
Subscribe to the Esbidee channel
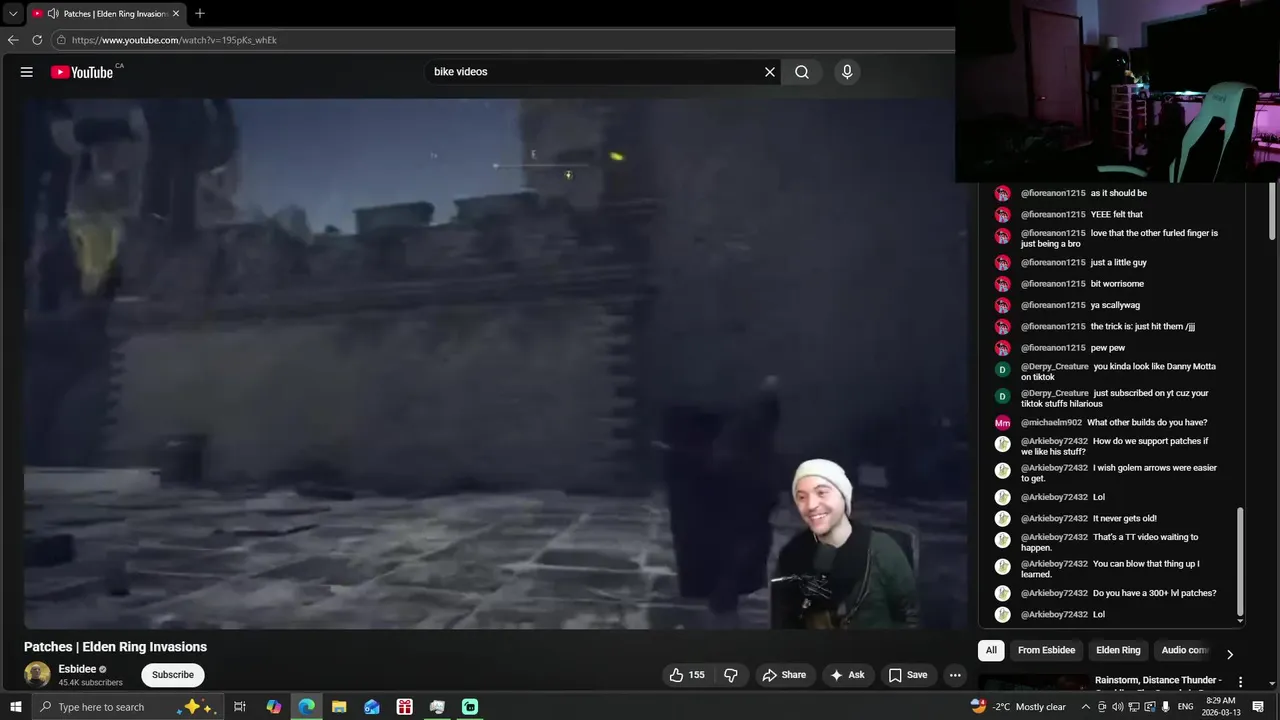[173, 675]
